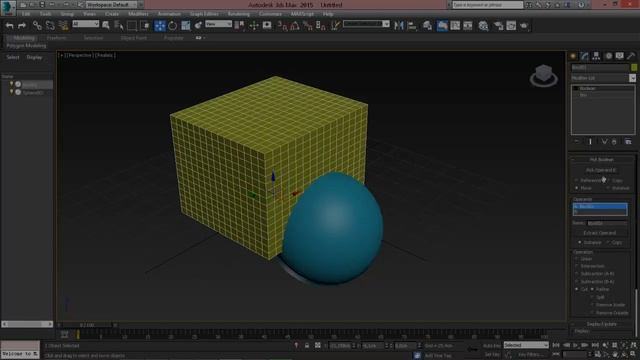This screenshot has width=640, height=360.
Task: Toggle the 3D Snaps icon
Action: pyautogui.click(x=282, y=26)
